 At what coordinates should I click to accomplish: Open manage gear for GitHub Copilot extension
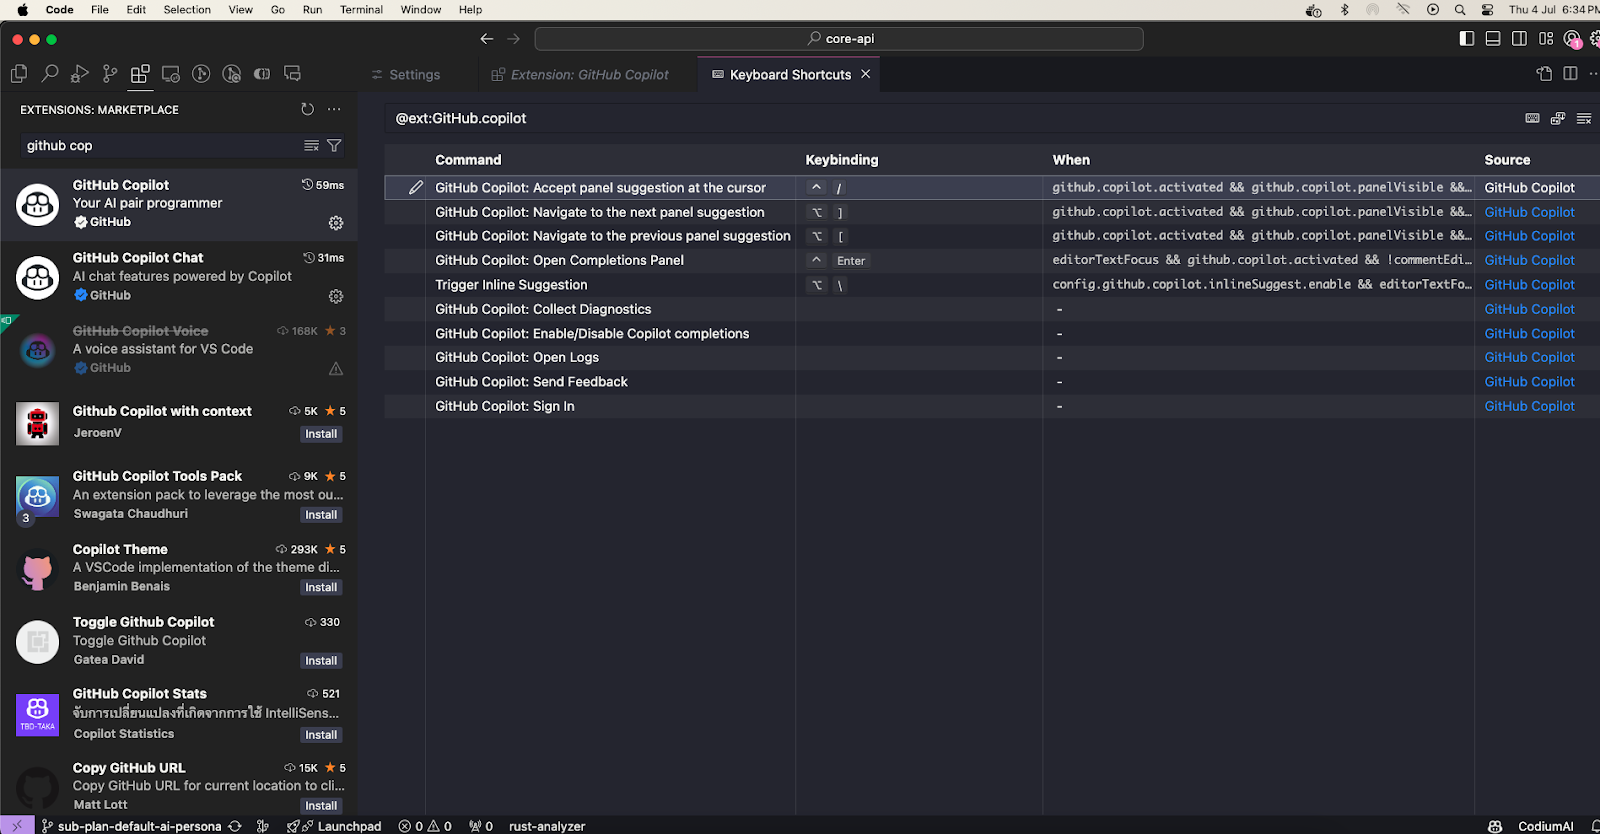tap(336, 223)
